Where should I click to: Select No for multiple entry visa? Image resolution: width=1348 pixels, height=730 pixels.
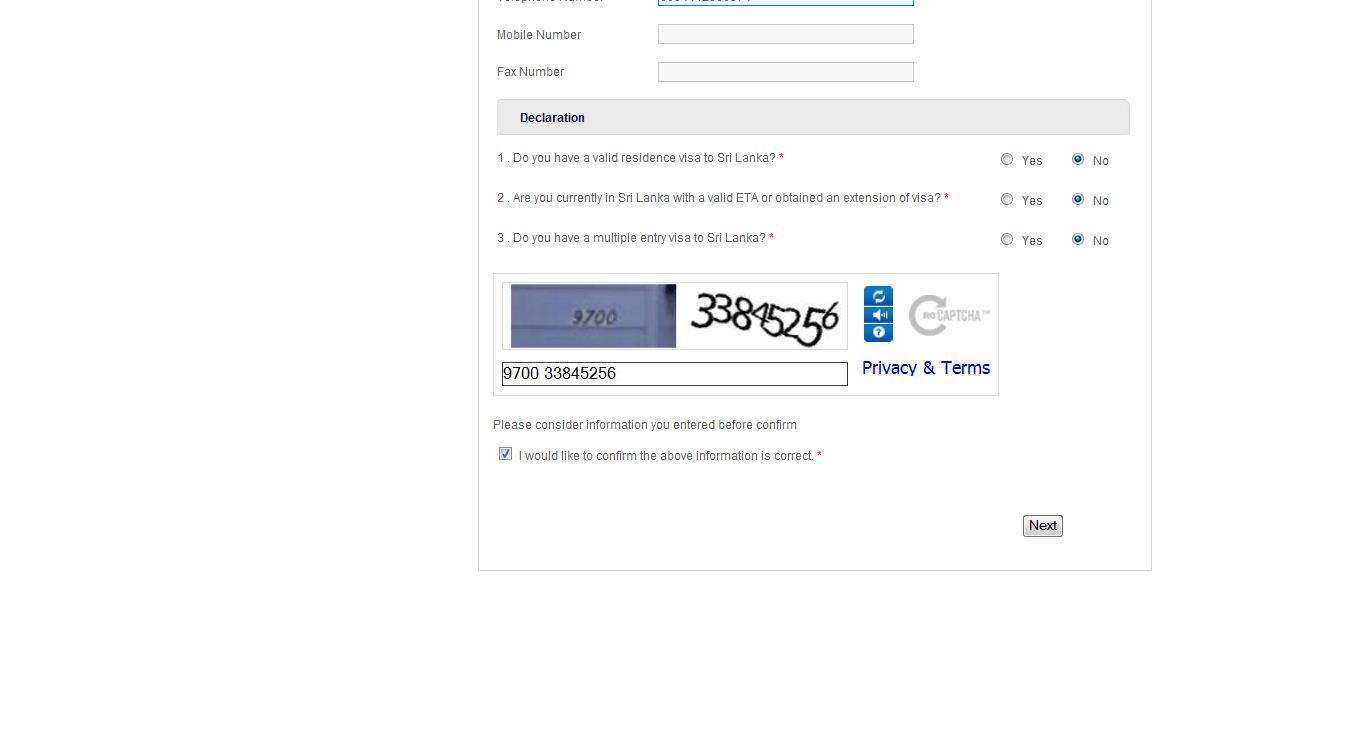coord(1078,239)
